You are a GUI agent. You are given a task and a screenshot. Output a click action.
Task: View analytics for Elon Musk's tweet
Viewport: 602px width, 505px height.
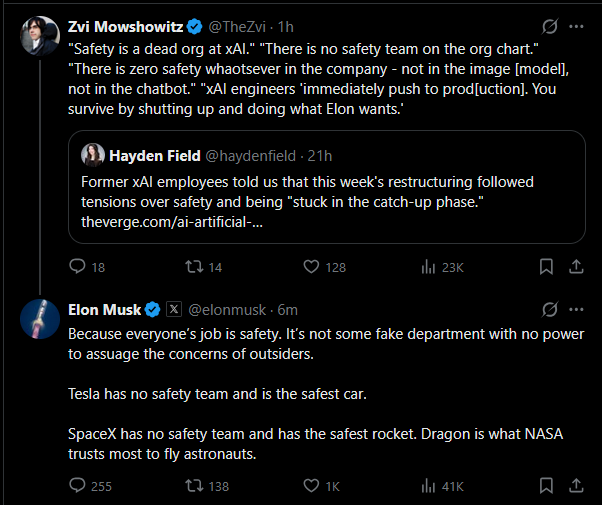(430, 486)
